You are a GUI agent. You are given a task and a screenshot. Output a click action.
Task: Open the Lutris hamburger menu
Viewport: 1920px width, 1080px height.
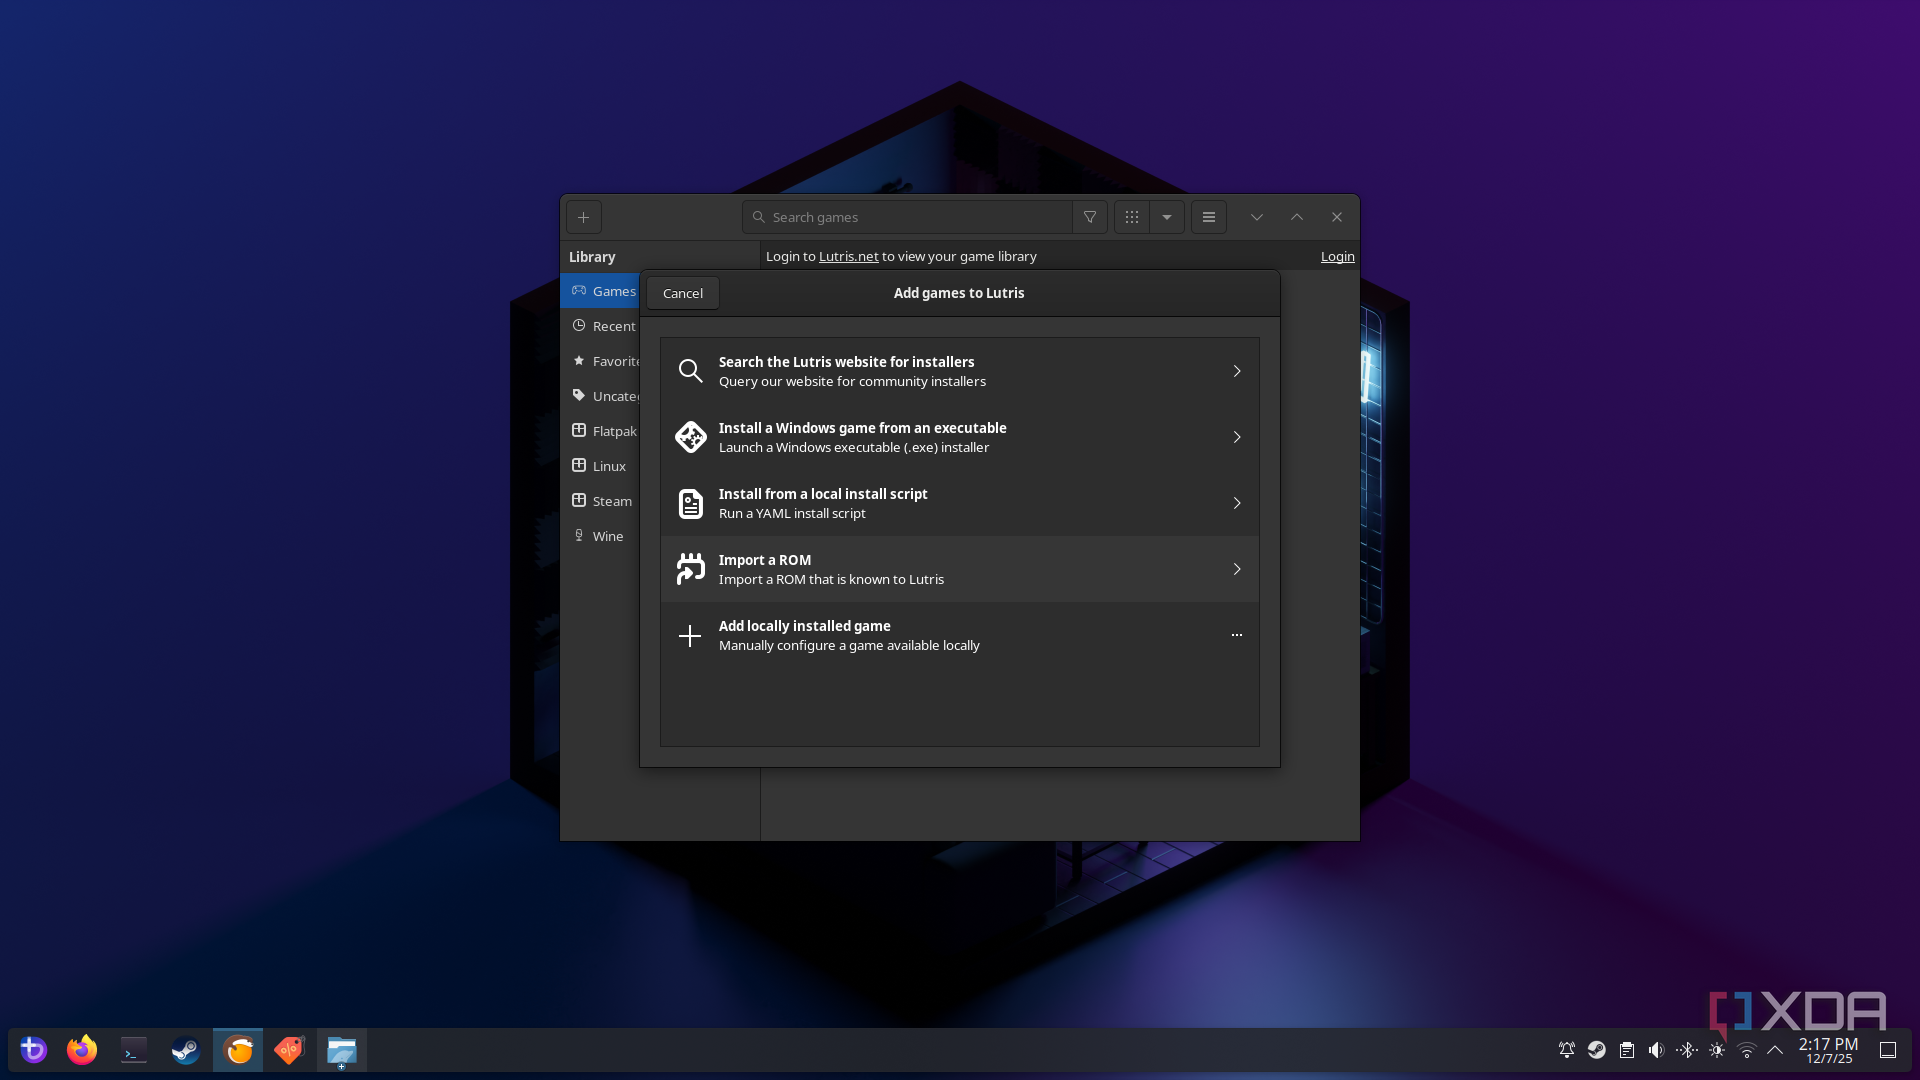pos(1208,217)
